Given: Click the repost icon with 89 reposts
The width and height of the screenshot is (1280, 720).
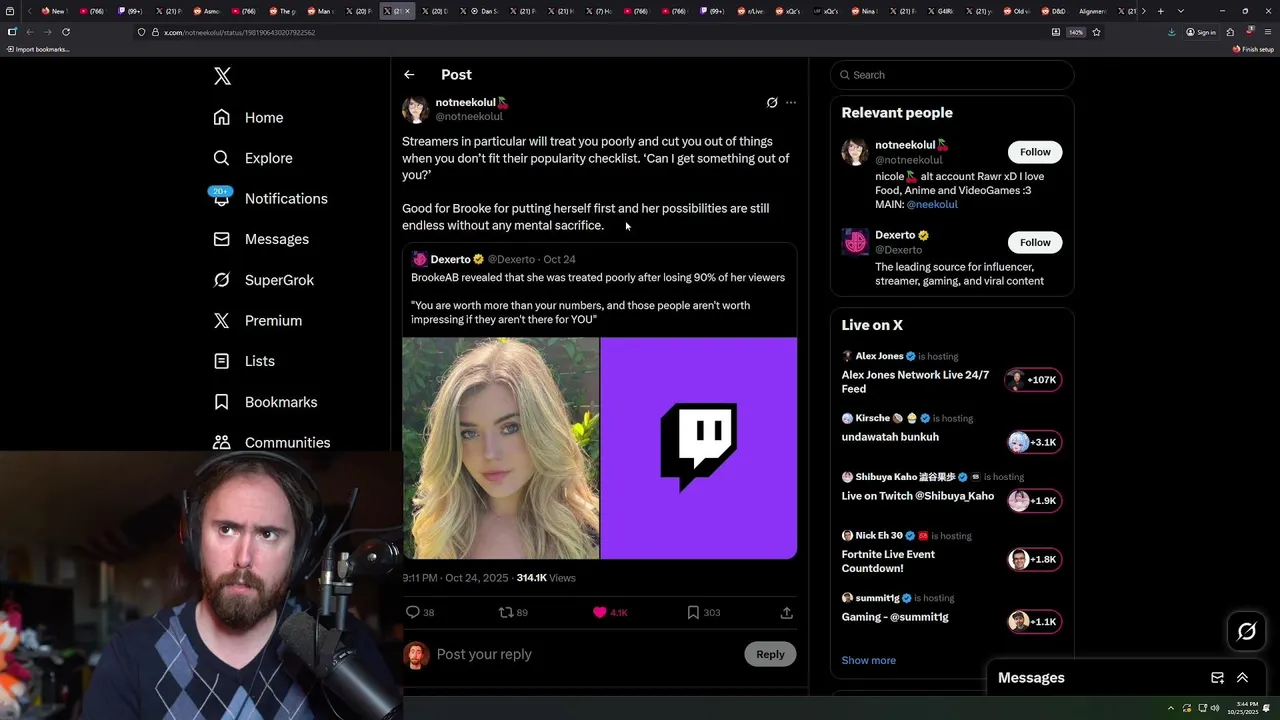Looking at the screenshot, I should pos(506,612).
